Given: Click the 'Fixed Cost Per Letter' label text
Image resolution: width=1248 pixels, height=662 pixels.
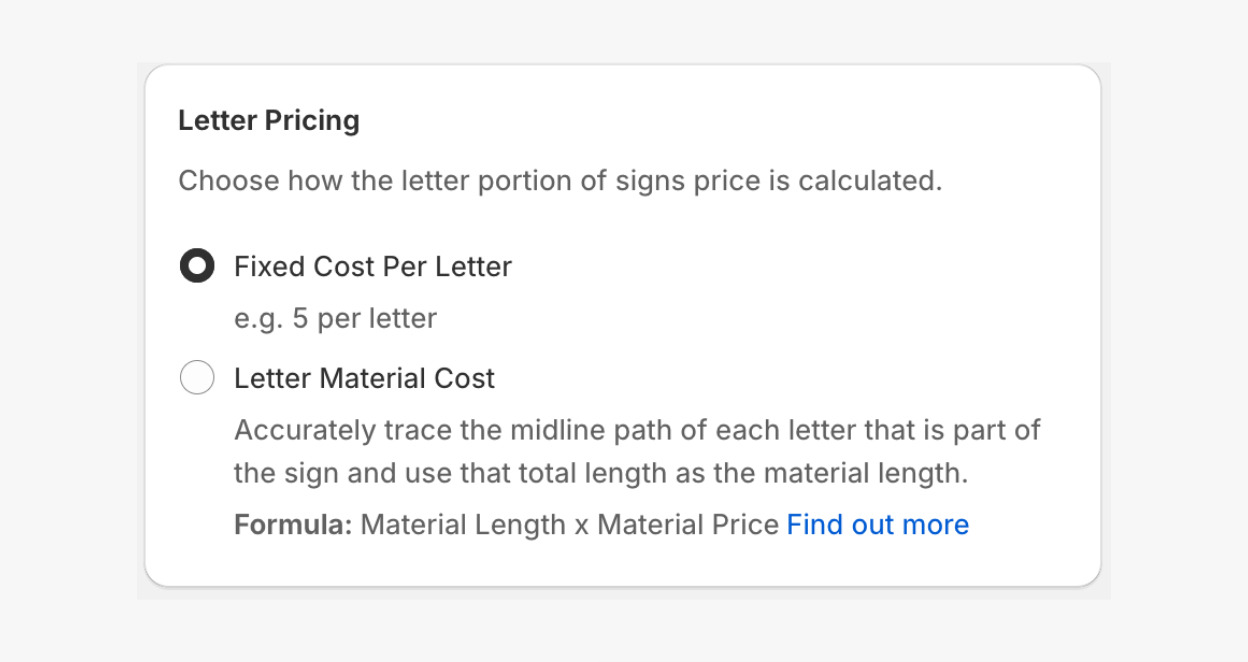Looking at the screenshot, I should pos(372,267).
